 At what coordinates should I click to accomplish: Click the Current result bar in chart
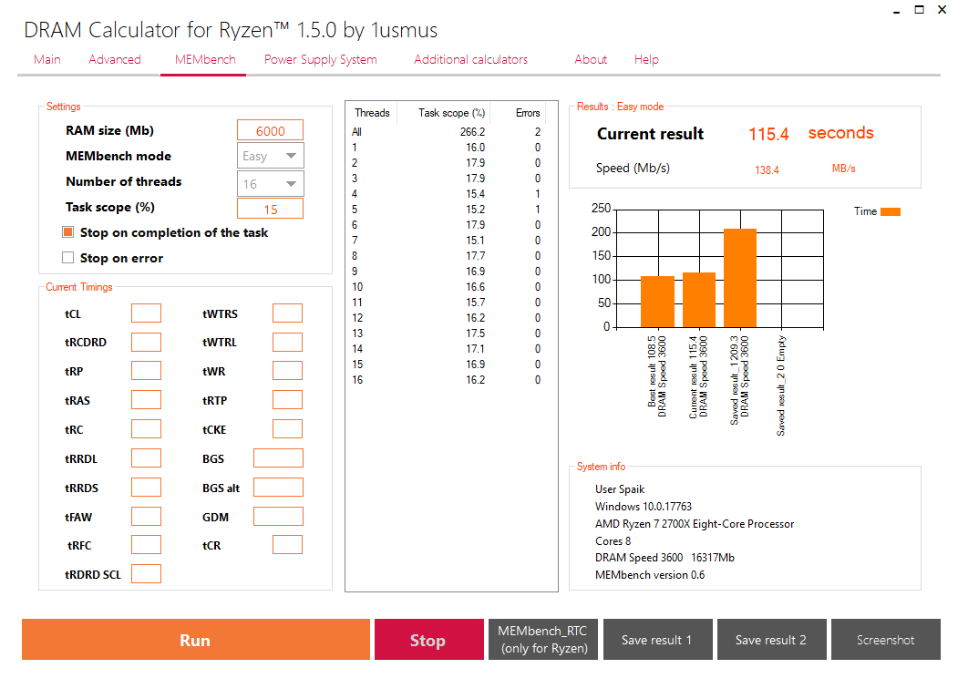click(699, 300)
